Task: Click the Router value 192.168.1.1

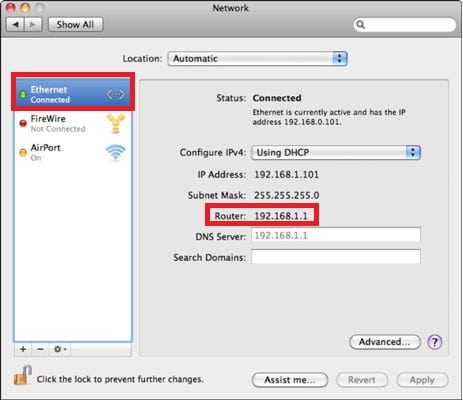Action: point(281,216)
